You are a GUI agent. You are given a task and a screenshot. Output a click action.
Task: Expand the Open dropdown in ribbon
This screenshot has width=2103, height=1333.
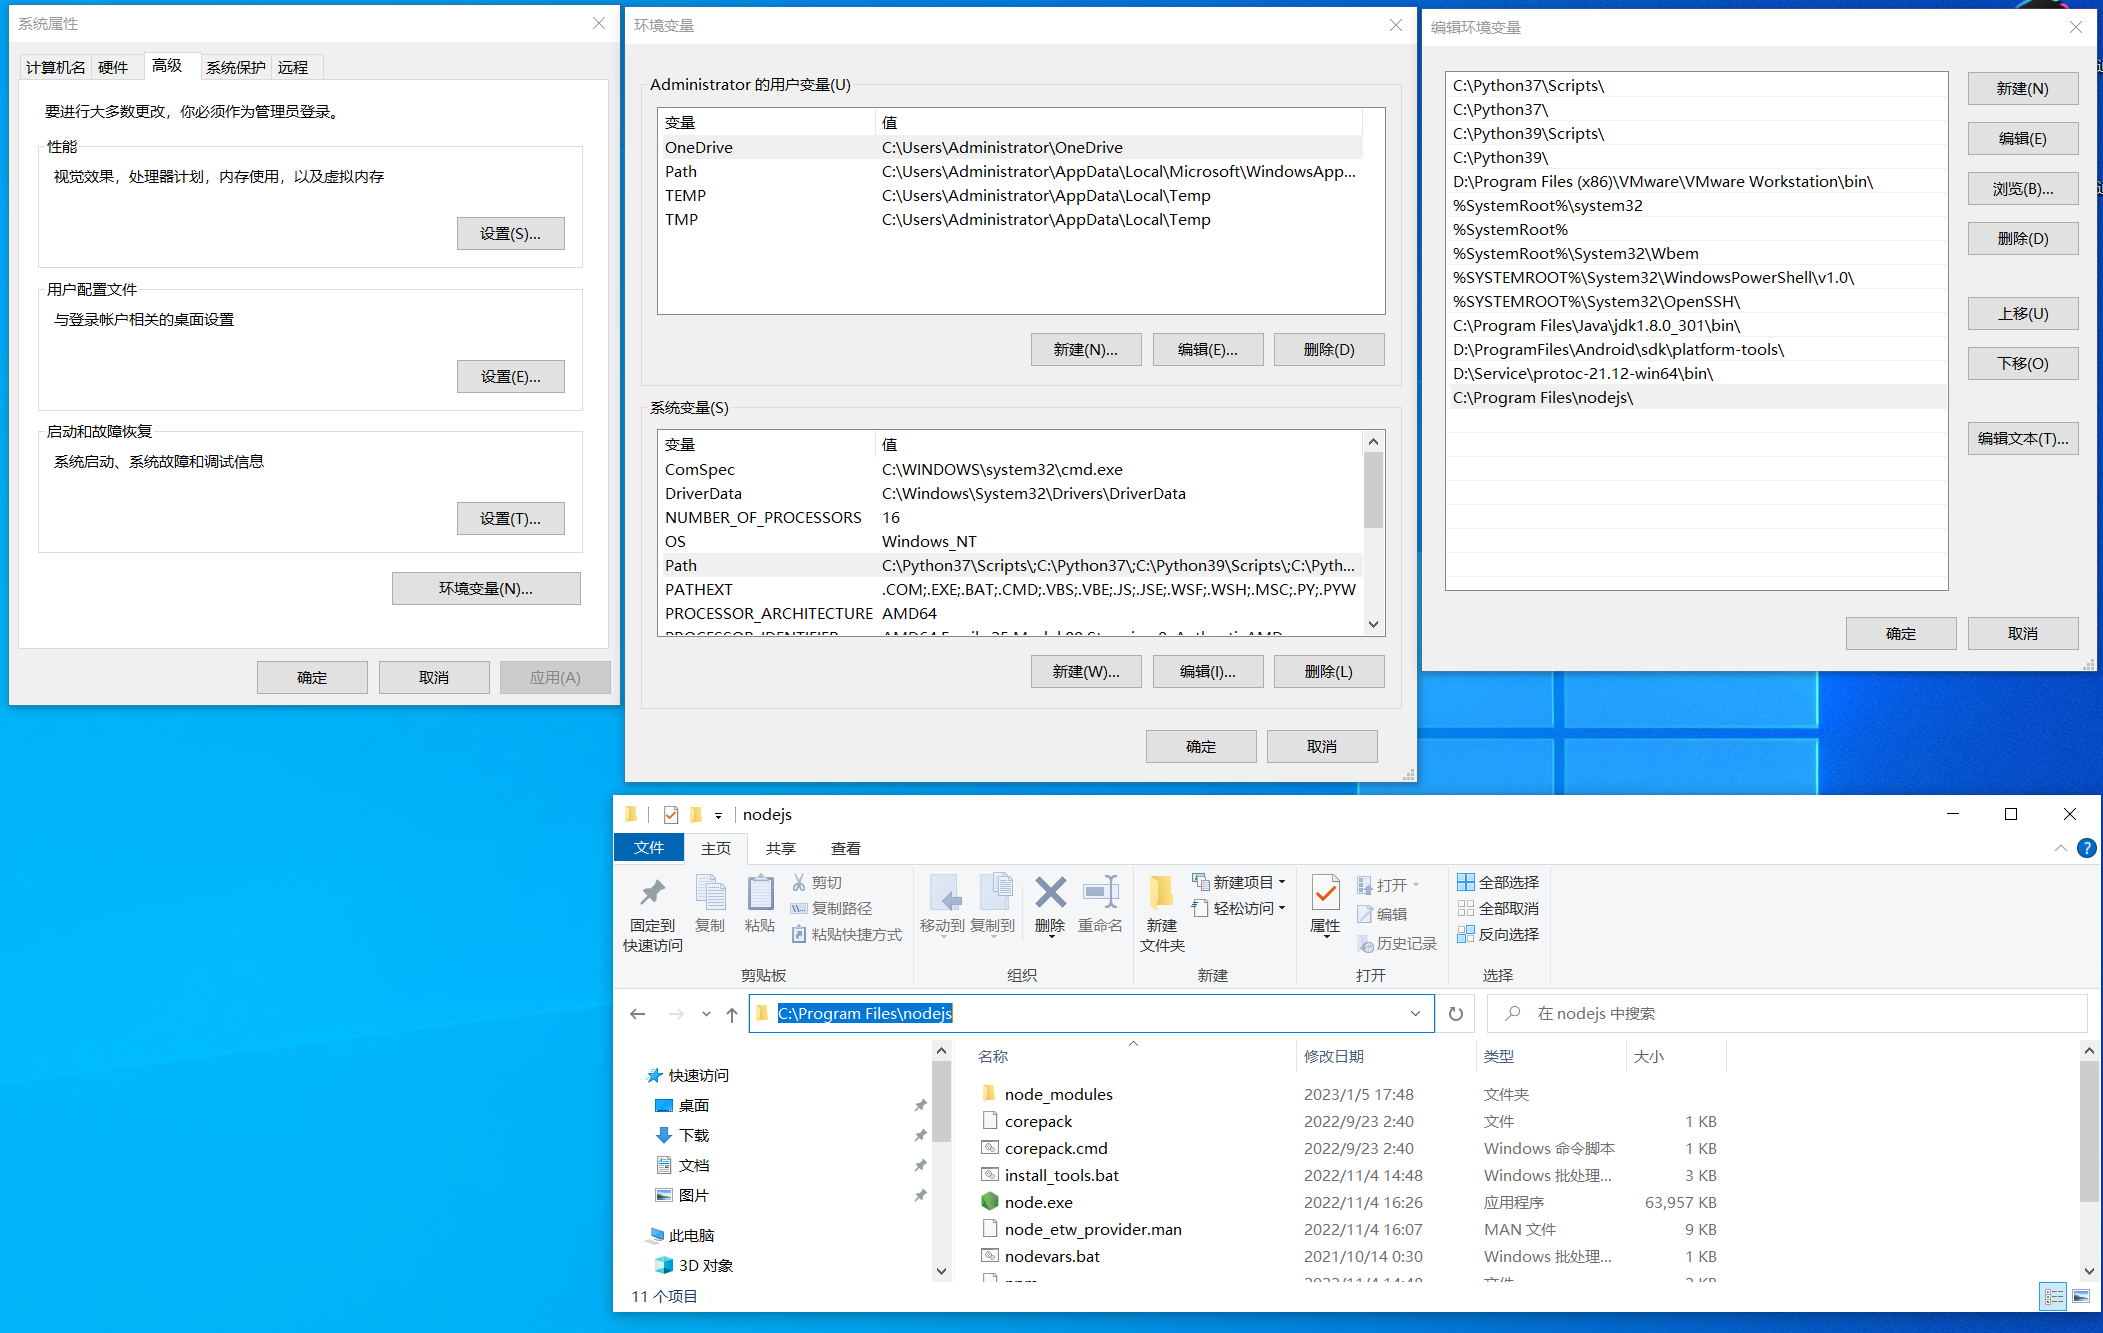[1416, 885]
